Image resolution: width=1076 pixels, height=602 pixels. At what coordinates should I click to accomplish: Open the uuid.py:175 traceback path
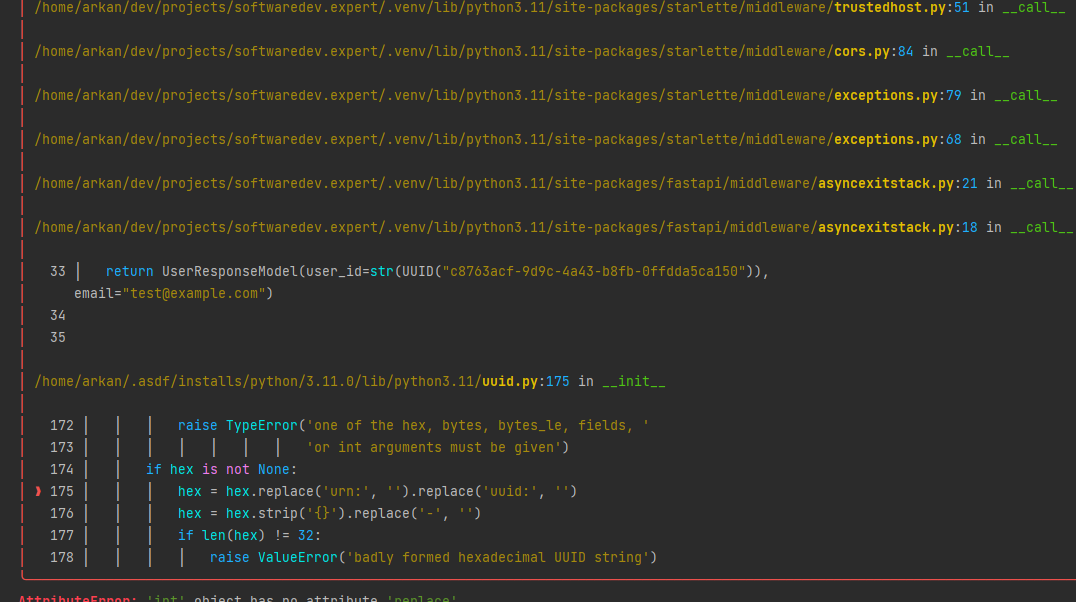302,381
